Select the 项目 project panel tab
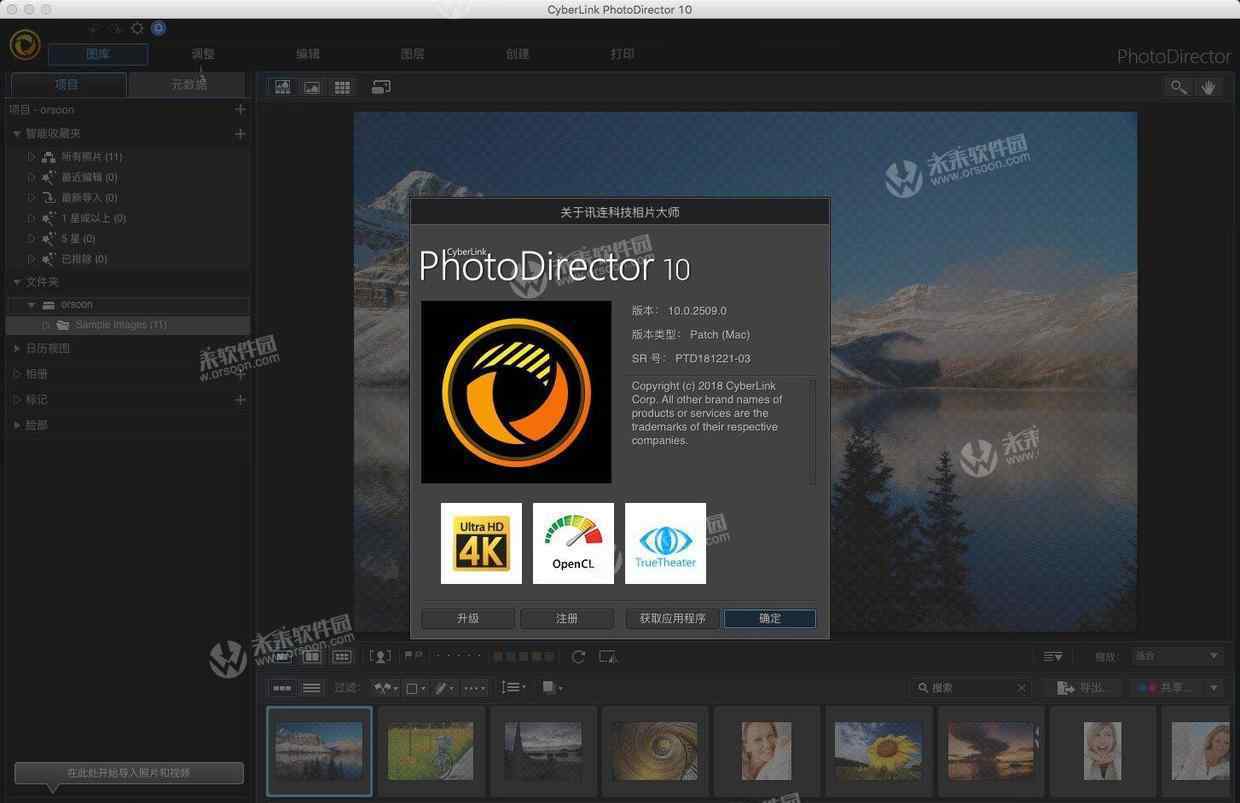The width and height of the screenshot is (1240, 803). [x=67, y=85]
